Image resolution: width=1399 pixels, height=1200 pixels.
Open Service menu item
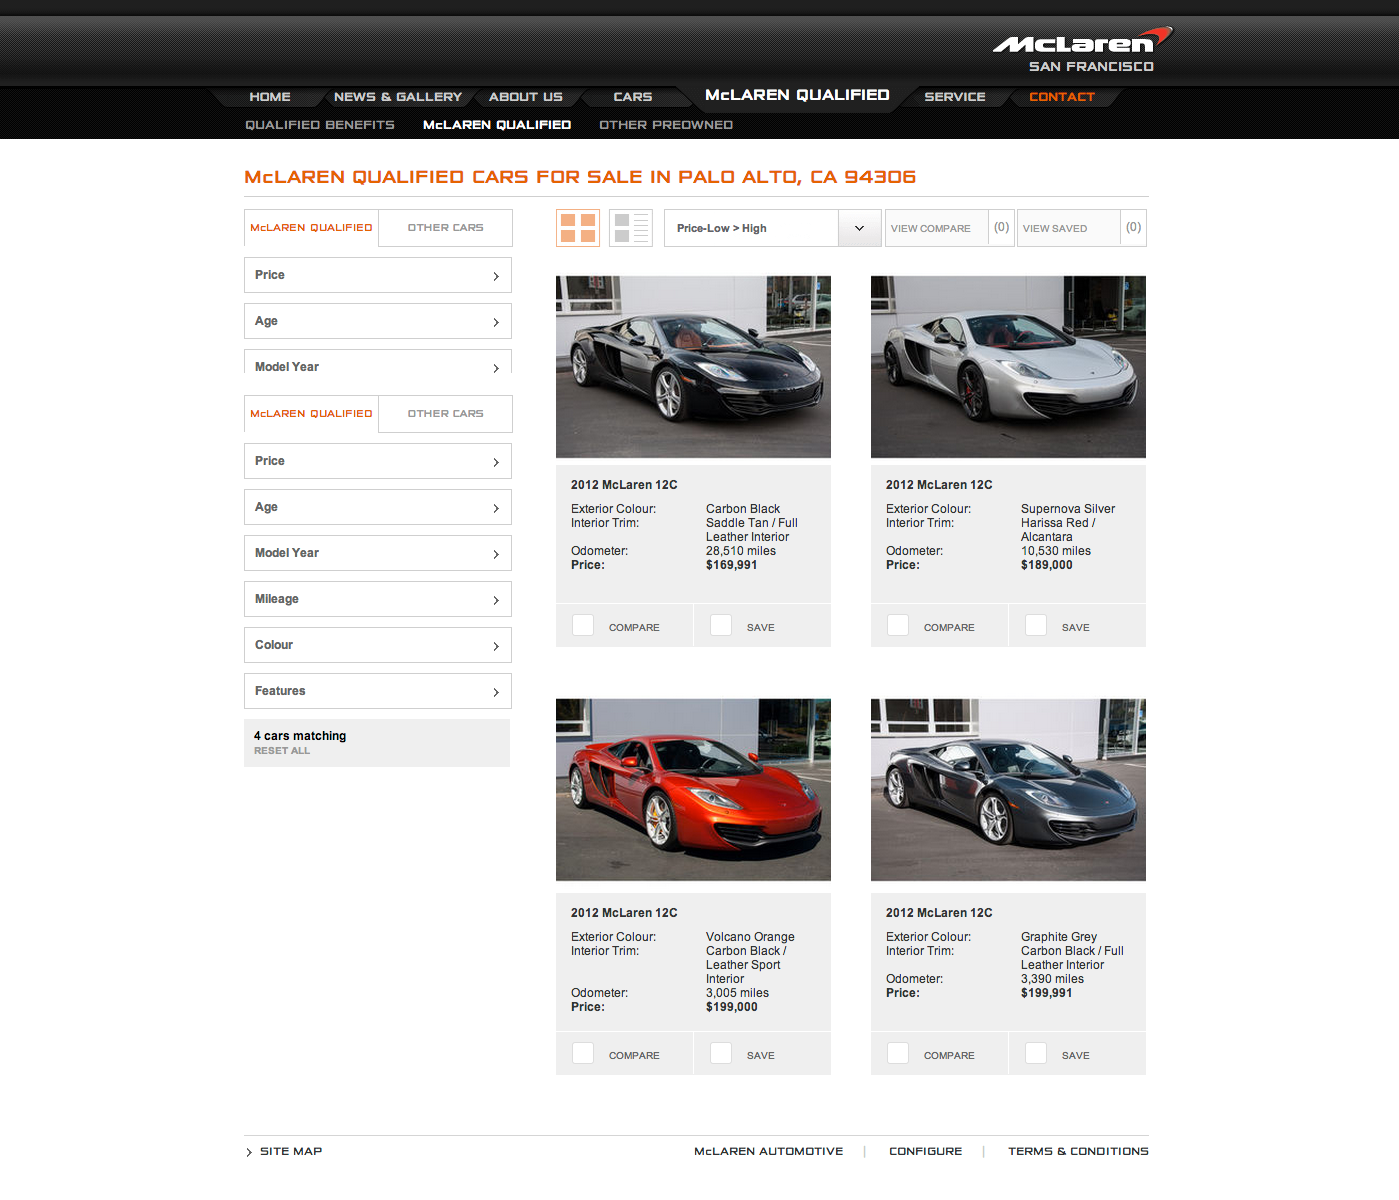955,97
